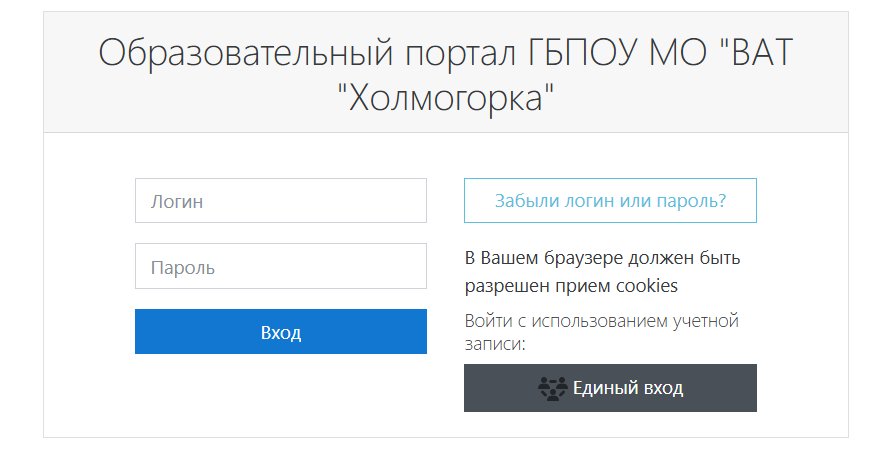Click the Войти с использованием учетной записи label
The width and height of the screenshot is (881, 466).
pos(600,333)
